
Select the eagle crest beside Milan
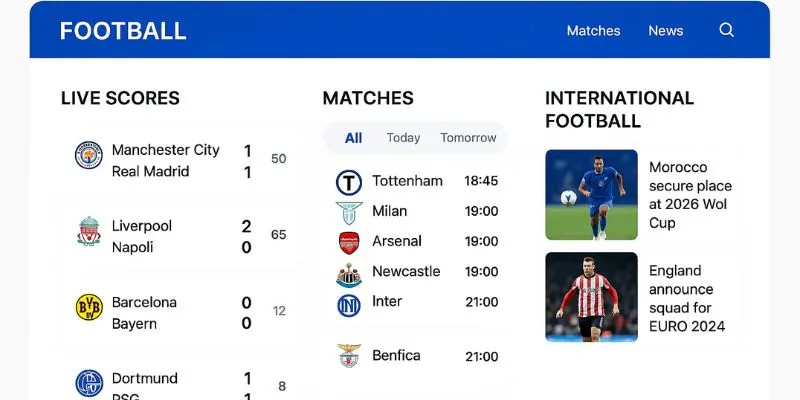pyautogui.click(x=349, y=213)
